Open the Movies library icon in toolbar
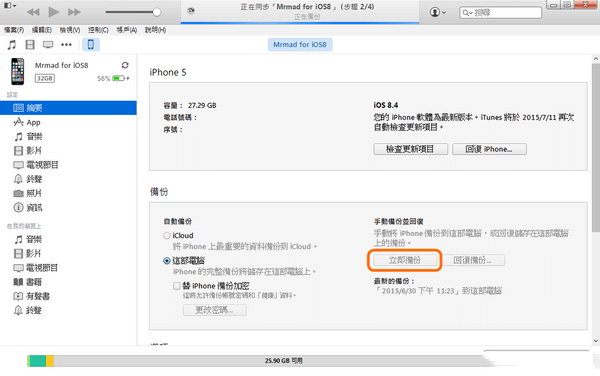 (x=30, y=45)
